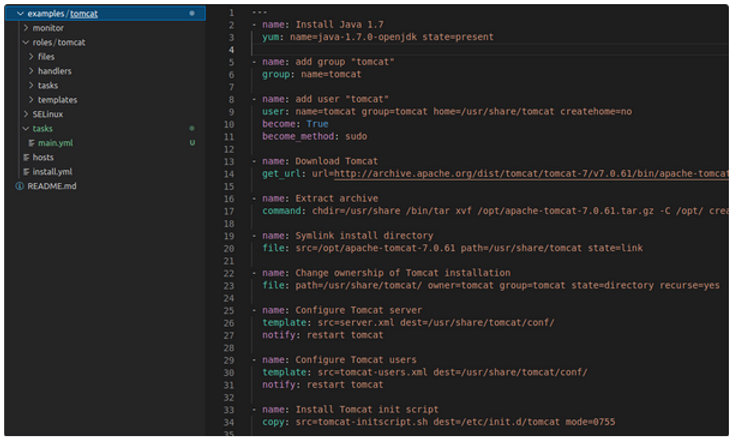Click the text 'Install Java 1.7'
The image size is (732, 440).
tap(339, 24)
